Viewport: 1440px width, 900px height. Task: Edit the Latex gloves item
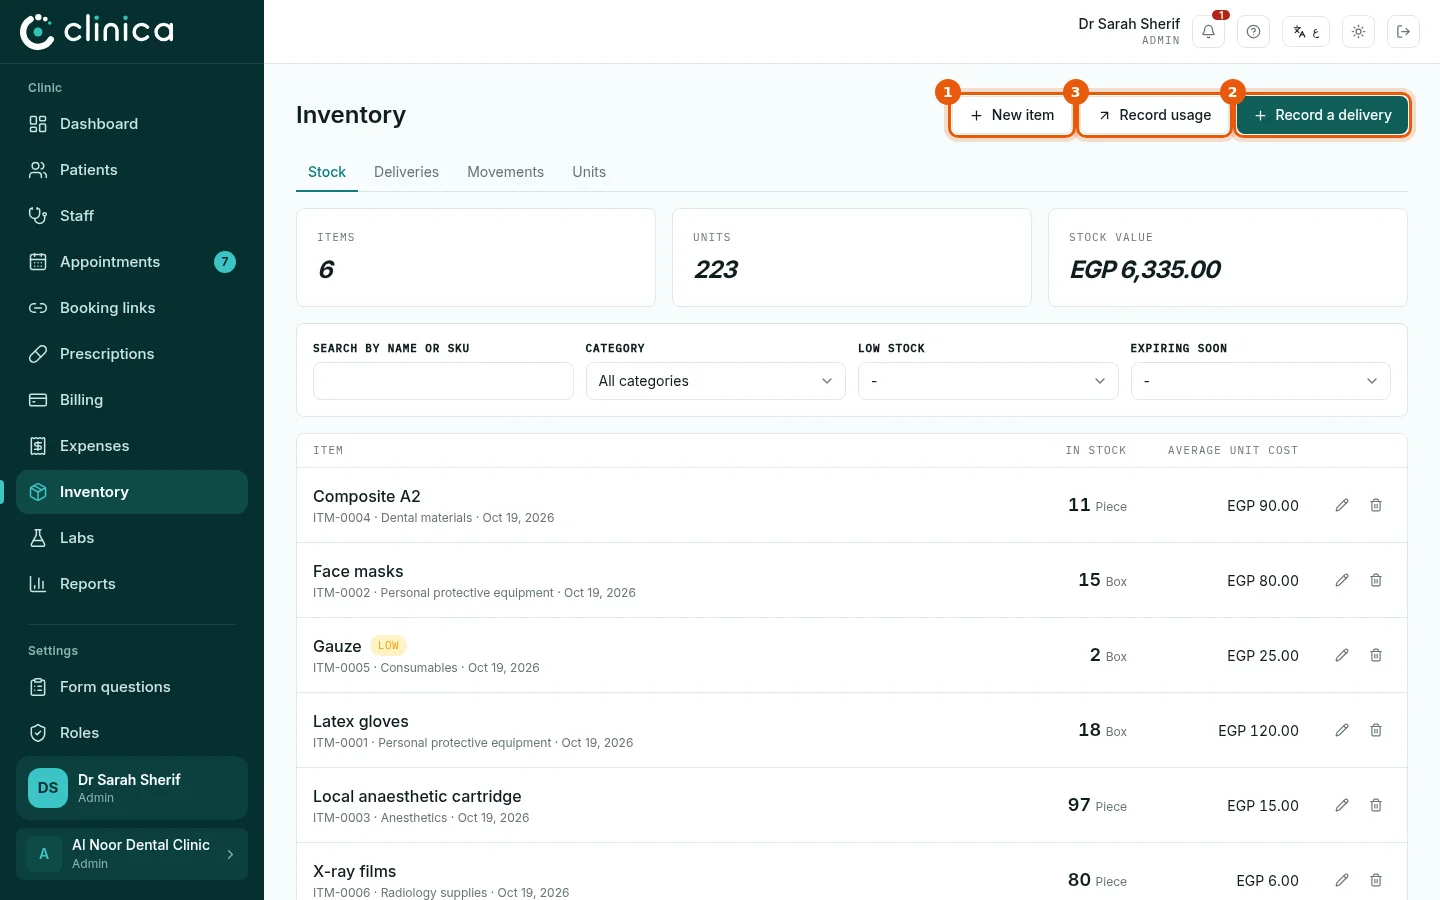(1342, 730)
